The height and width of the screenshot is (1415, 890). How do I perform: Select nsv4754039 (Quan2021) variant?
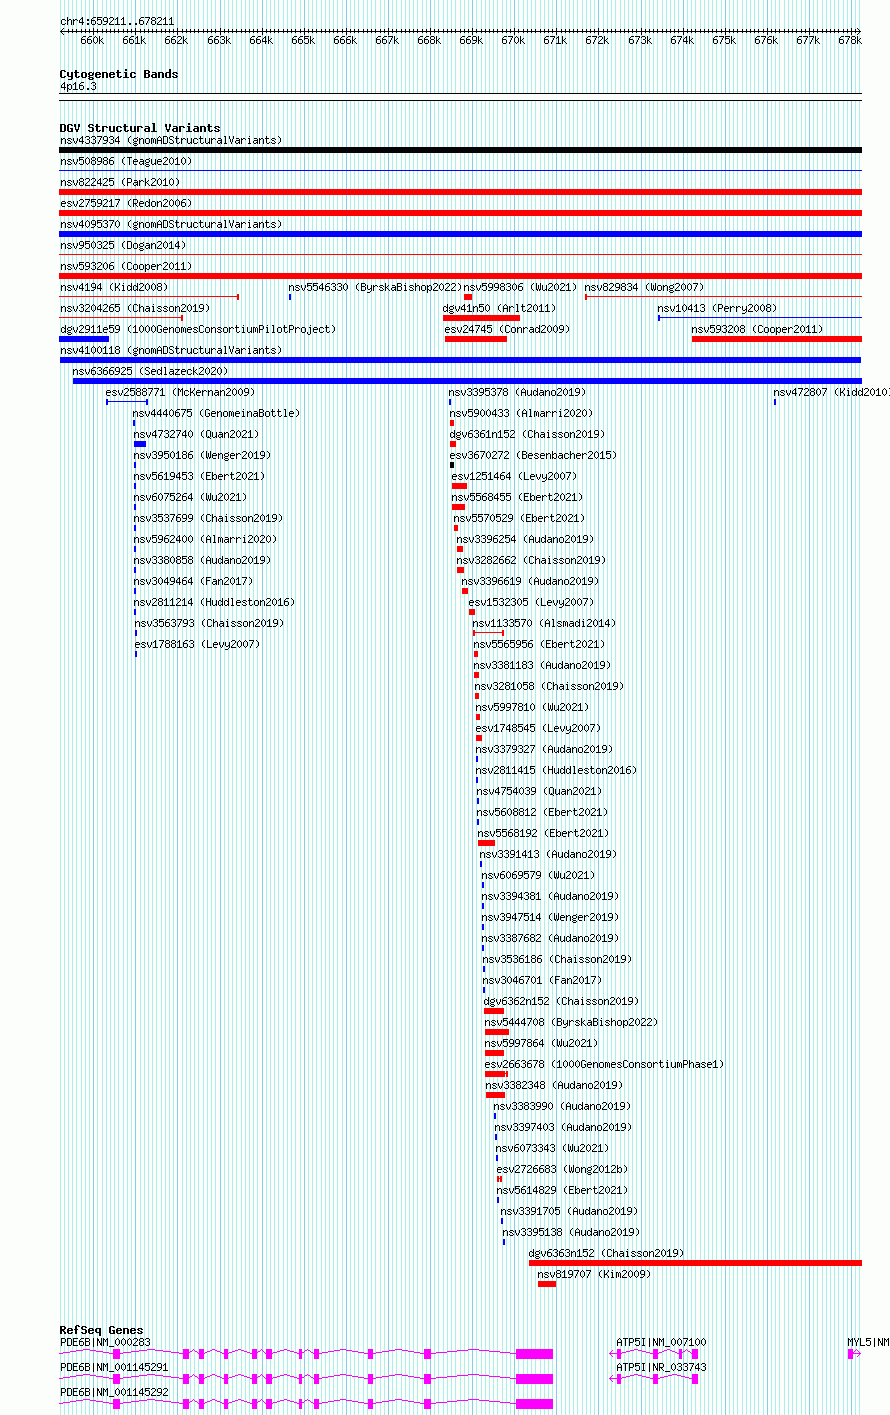coord(539,791)
